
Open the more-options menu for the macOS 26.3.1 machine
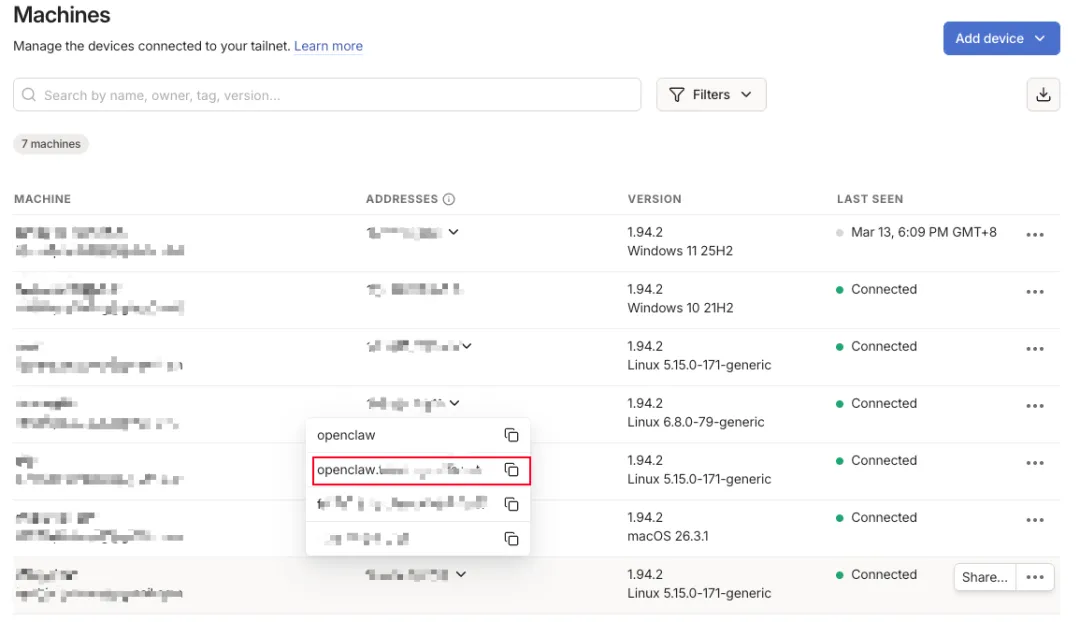[x=1035, y=519]
